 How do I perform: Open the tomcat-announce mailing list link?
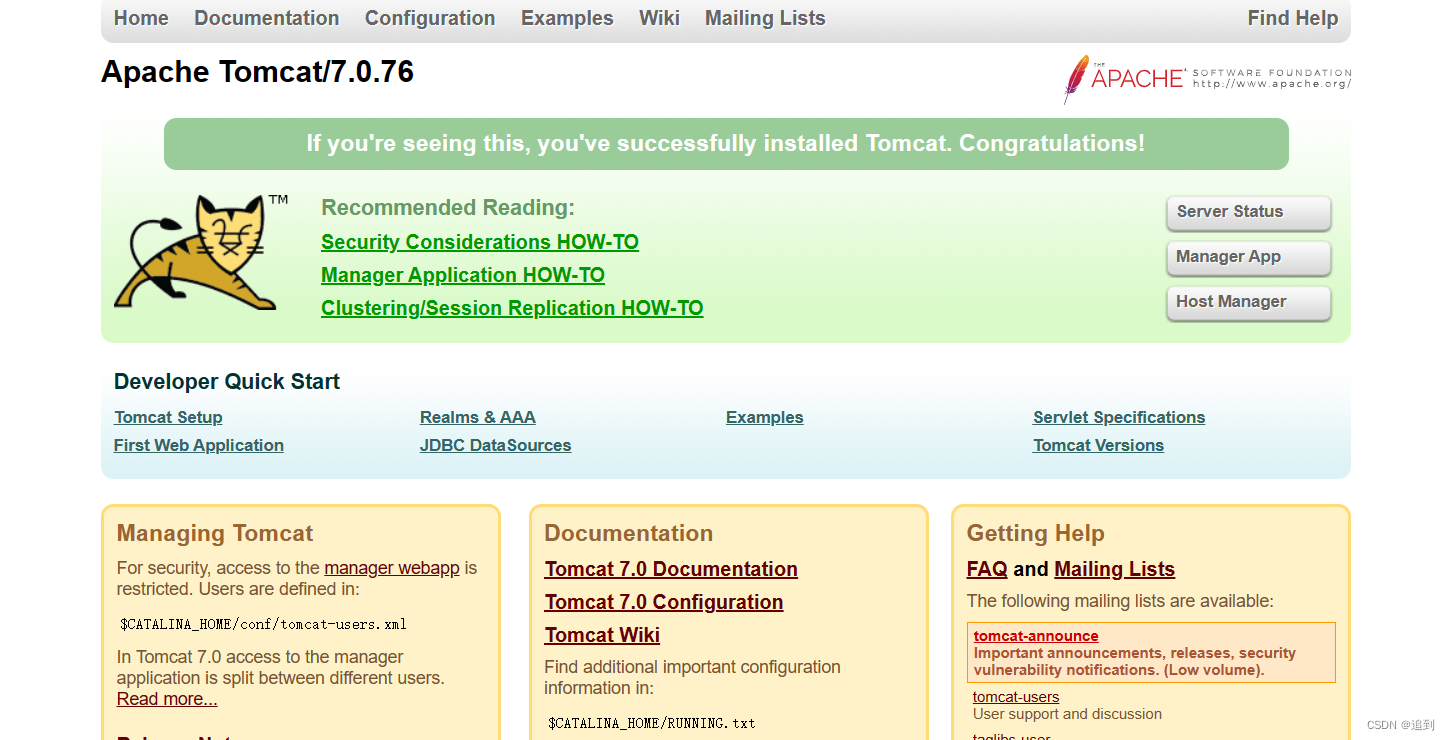[x=1036, y=636]
